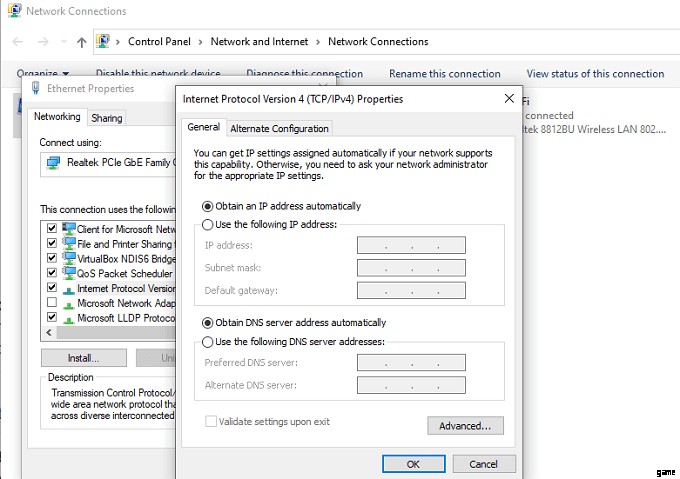Click the Up arrow navigation icon

(x=81, y=42)
